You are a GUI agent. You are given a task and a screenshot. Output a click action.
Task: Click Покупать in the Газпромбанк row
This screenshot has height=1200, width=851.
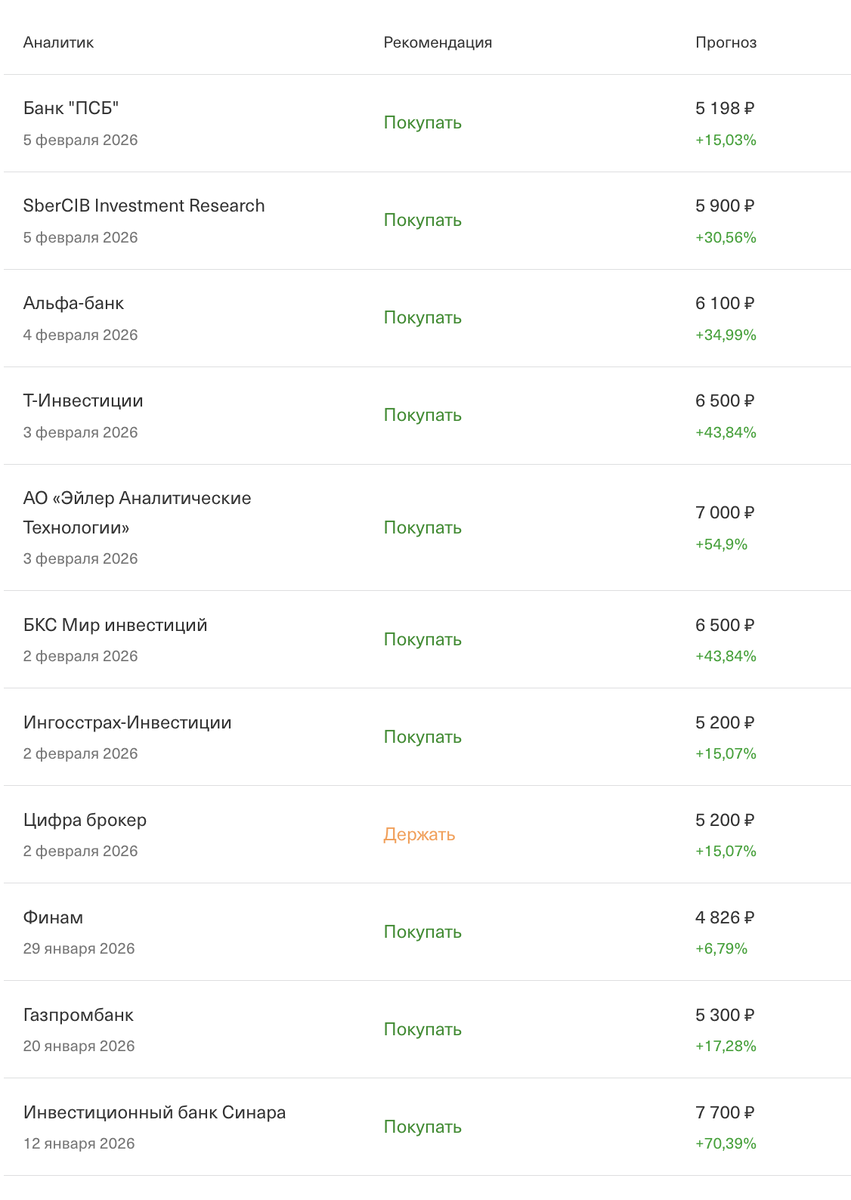[423, 1029]
